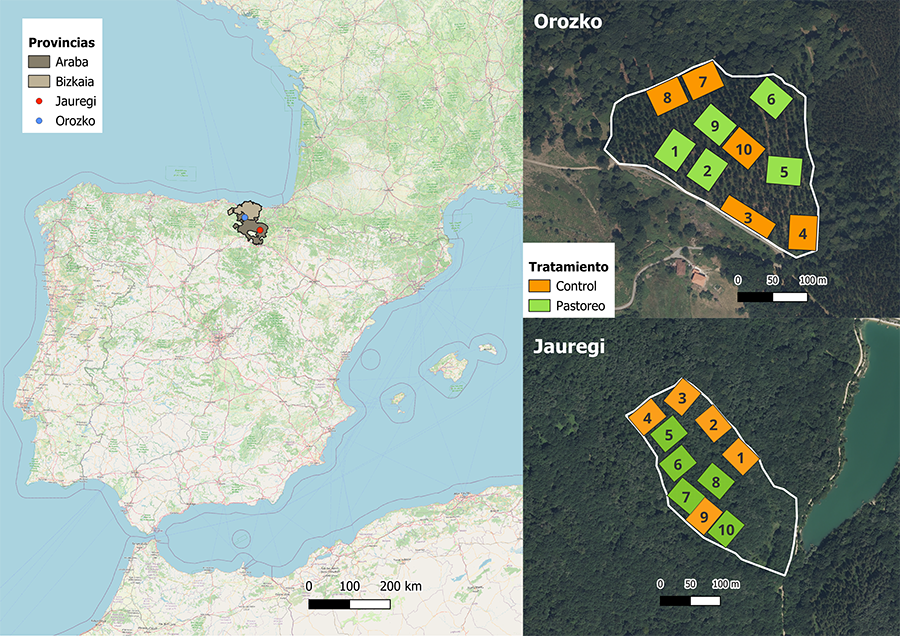
Task: Click the meter scale bar in the Jauregi panel
Action: point(690,600)
